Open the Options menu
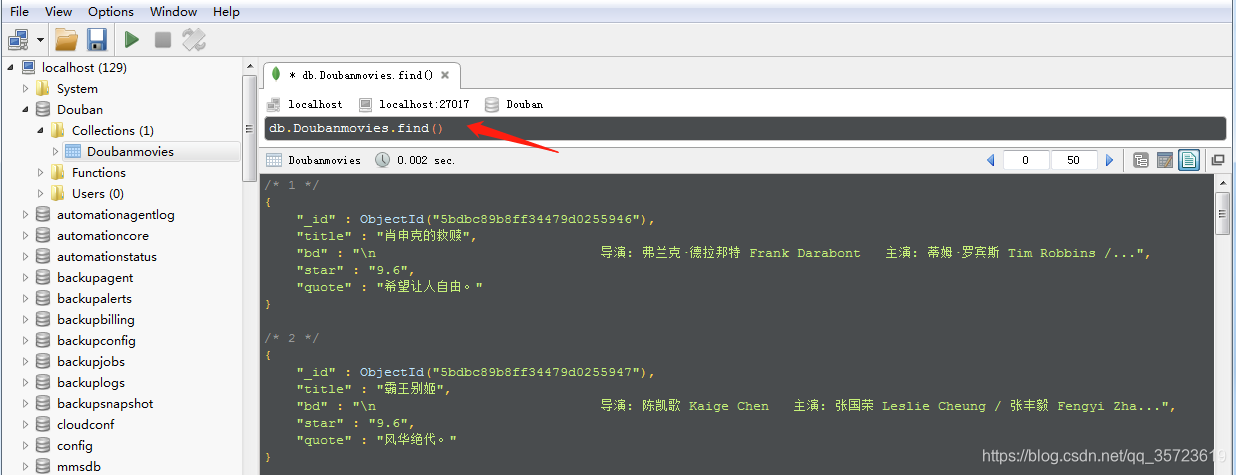 [x=111, y=12]
